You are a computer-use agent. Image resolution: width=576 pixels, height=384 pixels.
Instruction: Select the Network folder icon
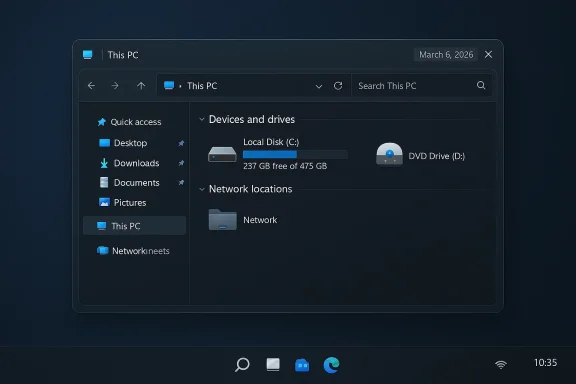[223, 220]
